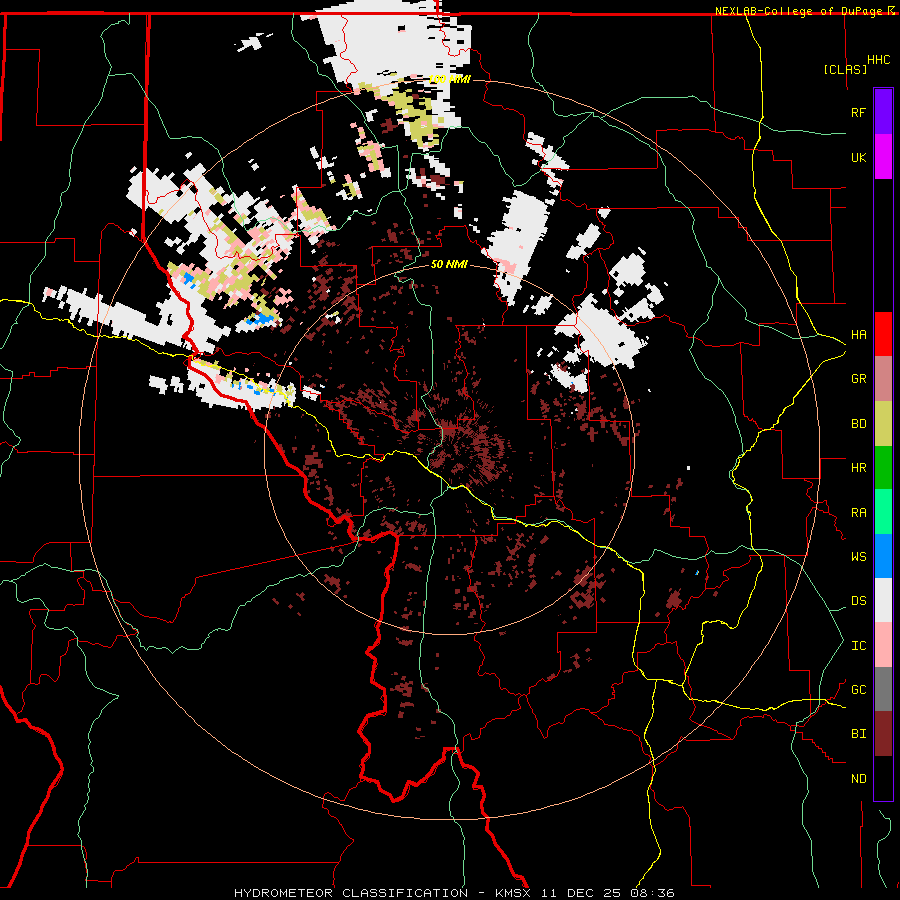Click the RF legend label
The height and width of the screenshot is (900, 900).
click(859, 112)
